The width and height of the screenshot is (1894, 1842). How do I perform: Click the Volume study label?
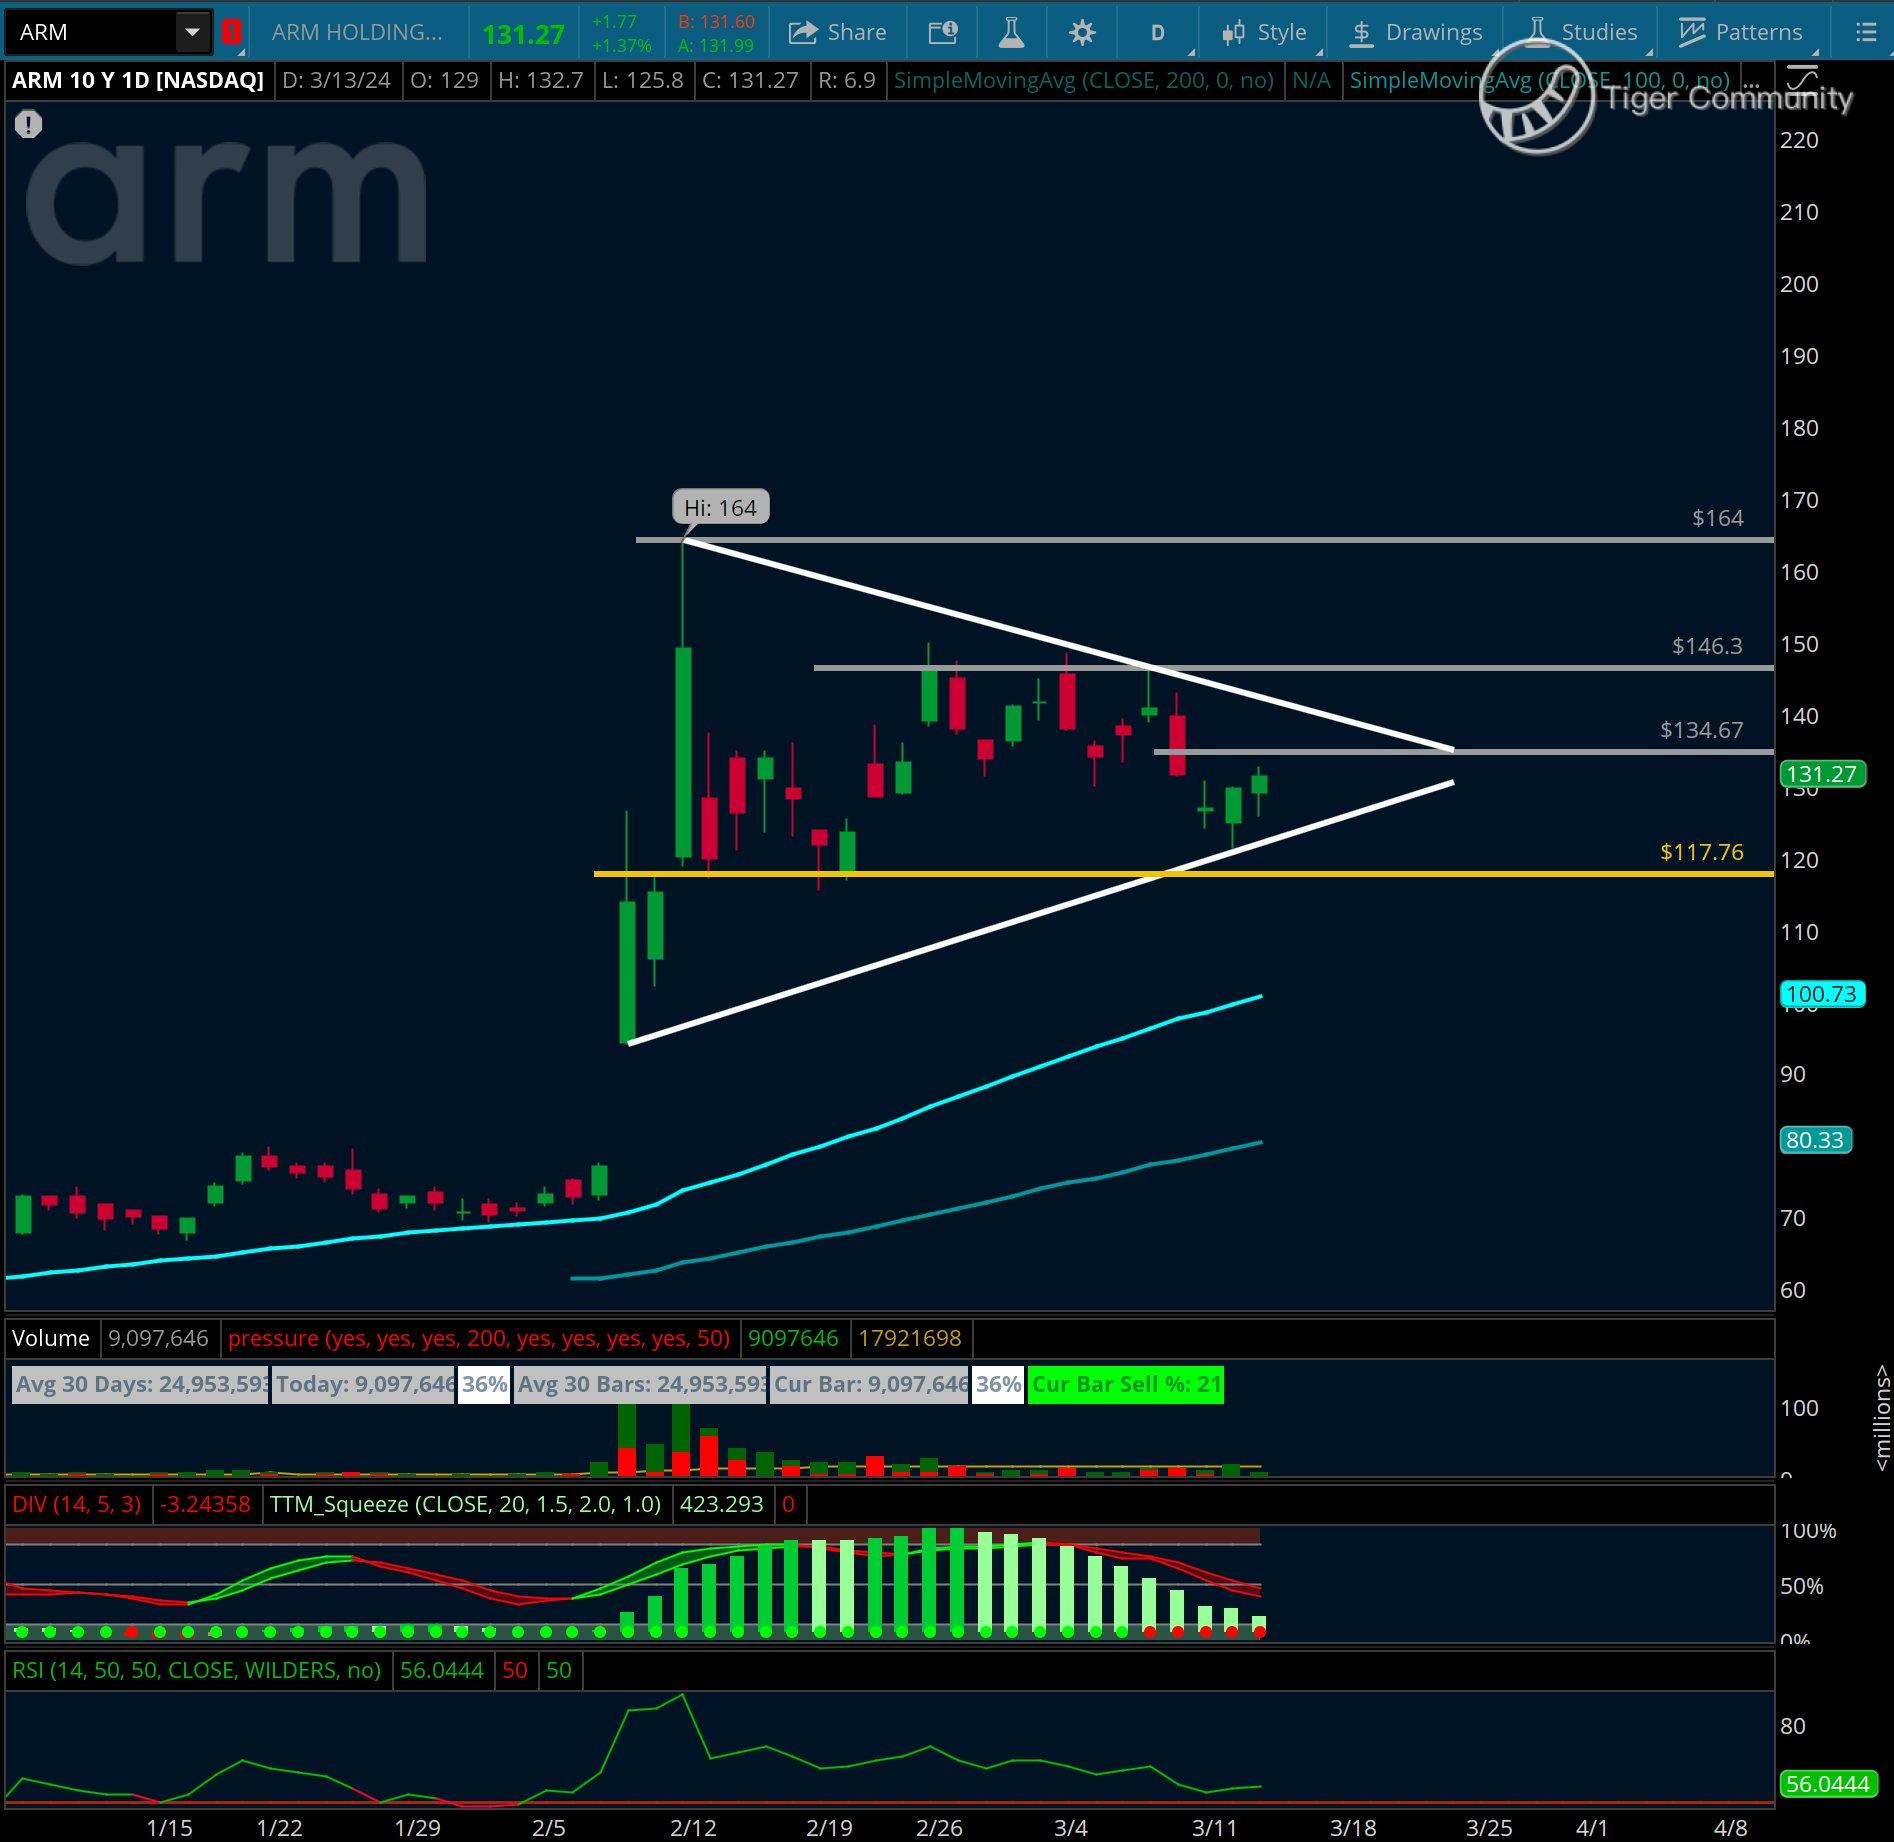pyautogui.click(x=50, y=1338)
